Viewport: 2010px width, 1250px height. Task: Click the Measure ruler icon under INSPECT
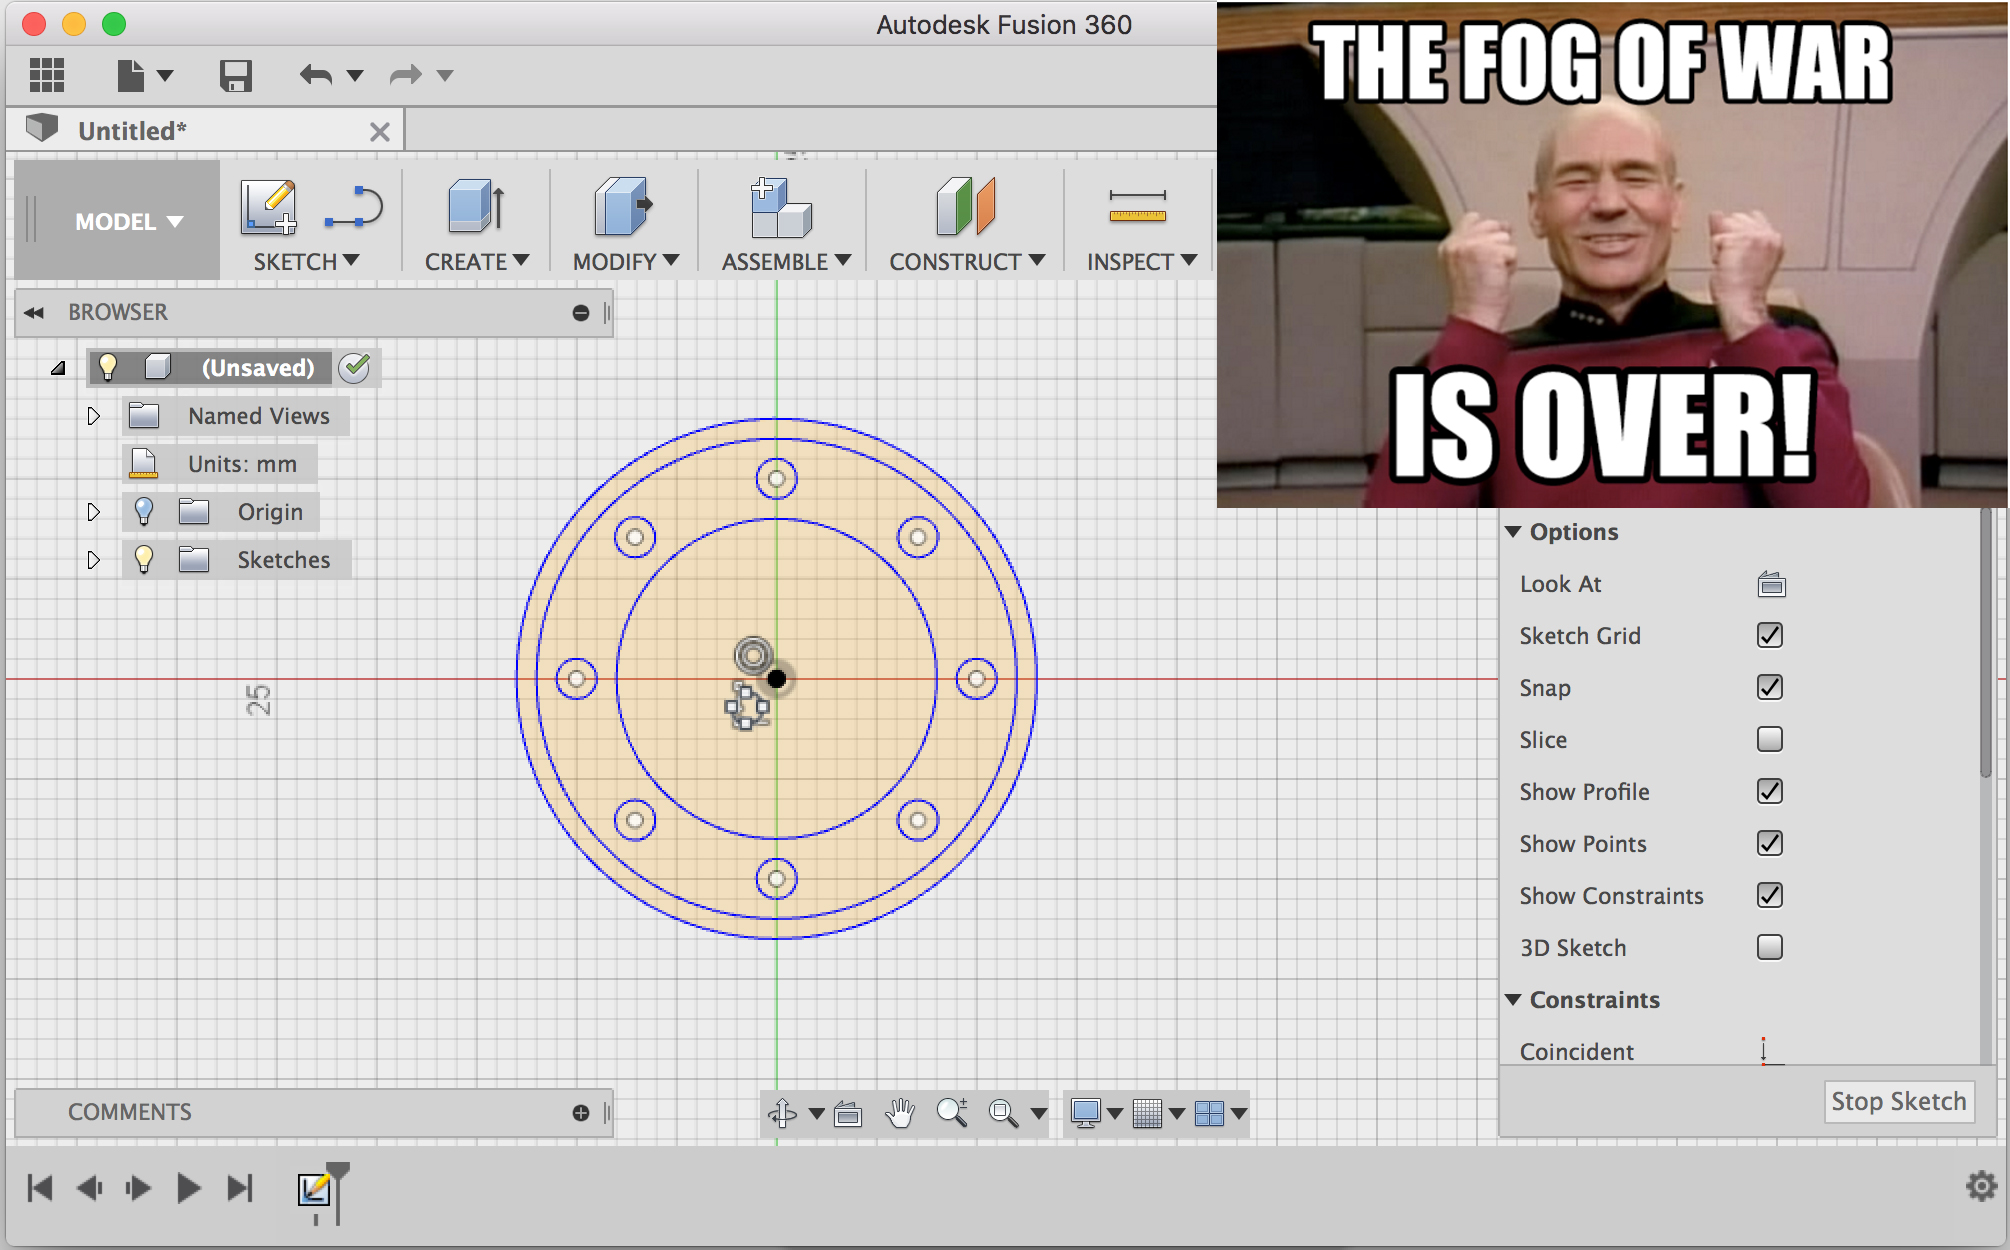click(1137, 206)
